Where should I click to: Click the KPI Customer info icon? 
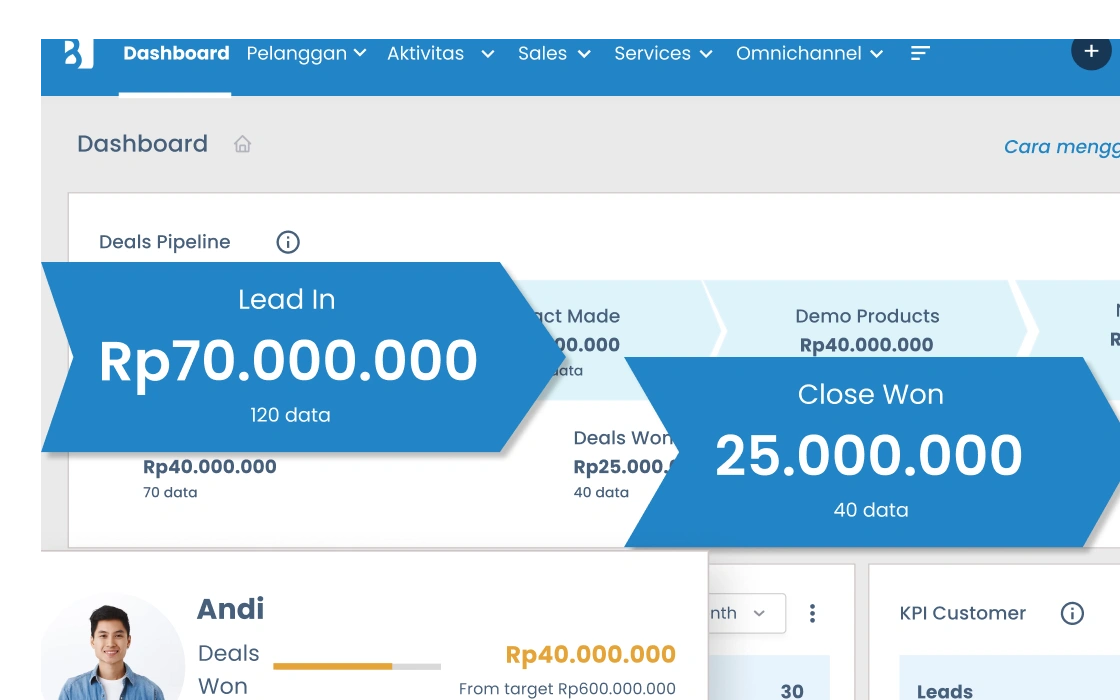(x=1071, y=613)
